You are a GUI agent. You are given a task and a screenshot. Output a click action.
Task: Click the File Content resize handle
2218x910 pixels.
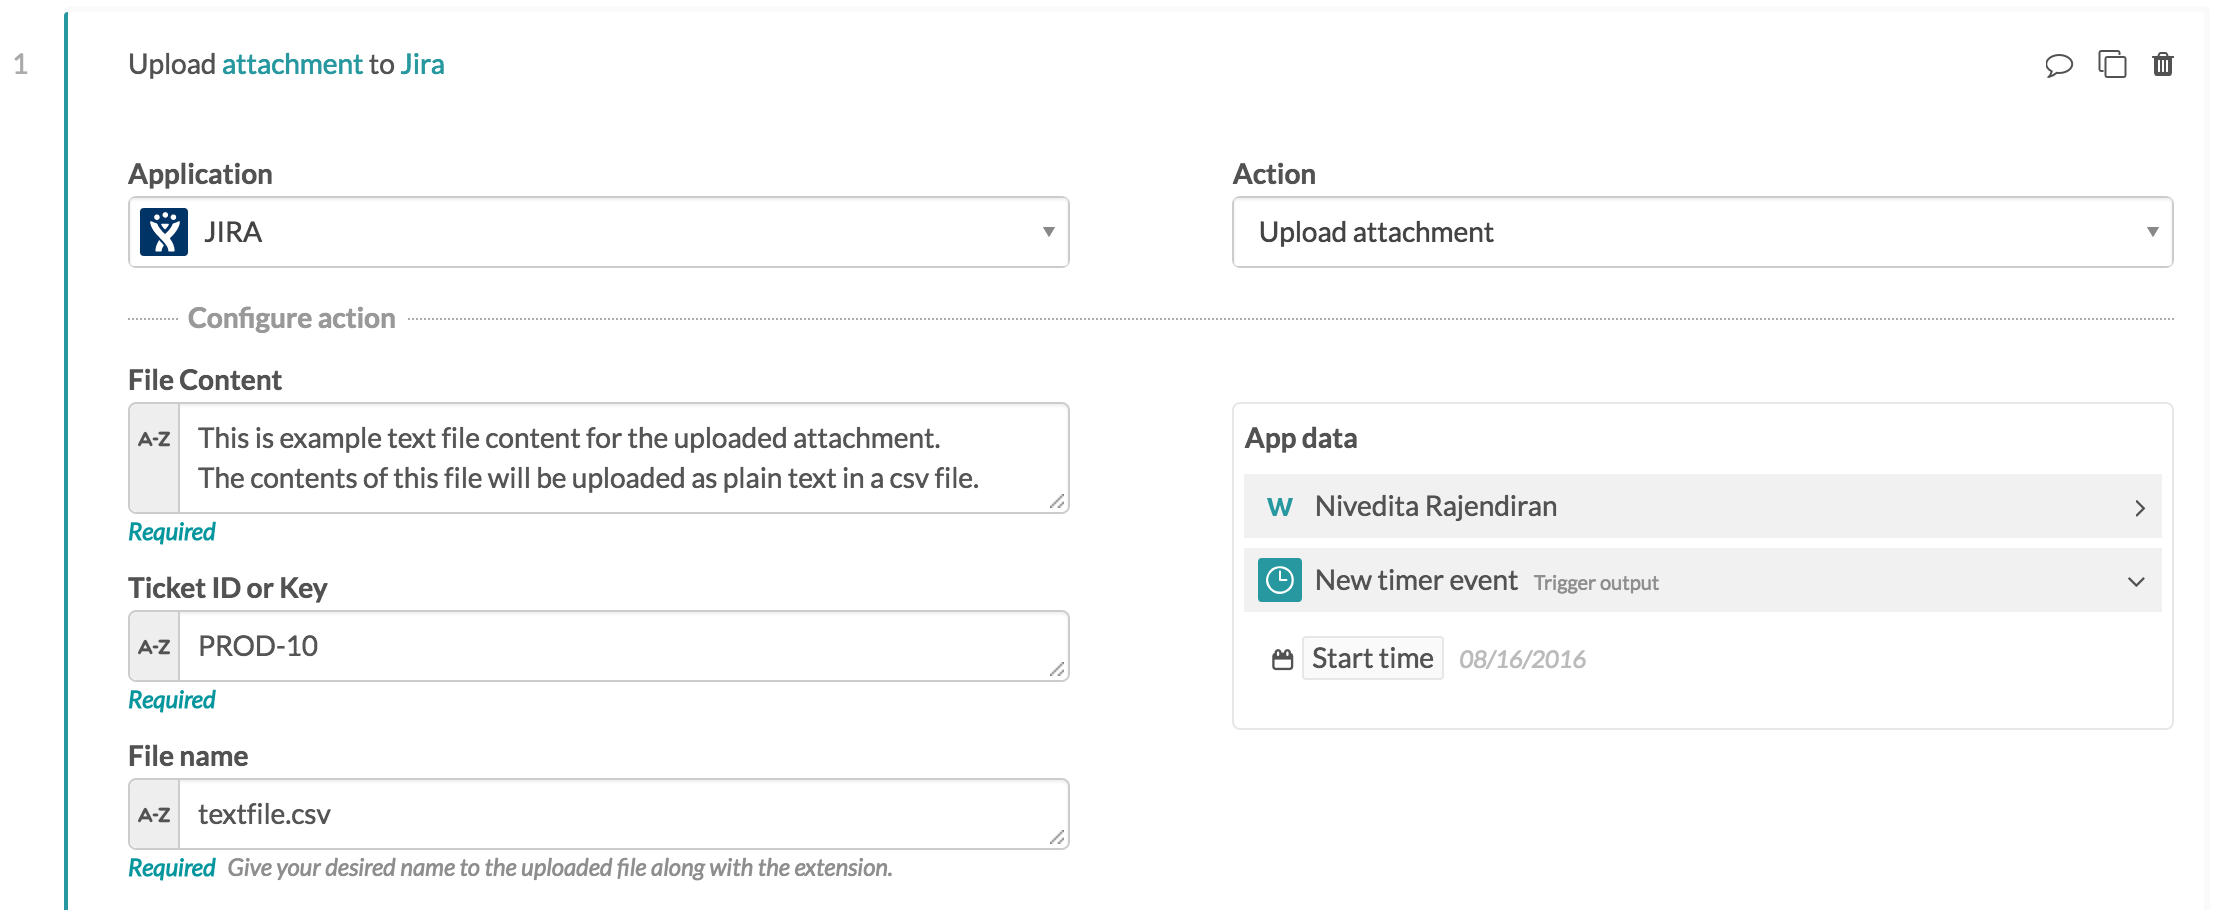[x=1057, y=501]
